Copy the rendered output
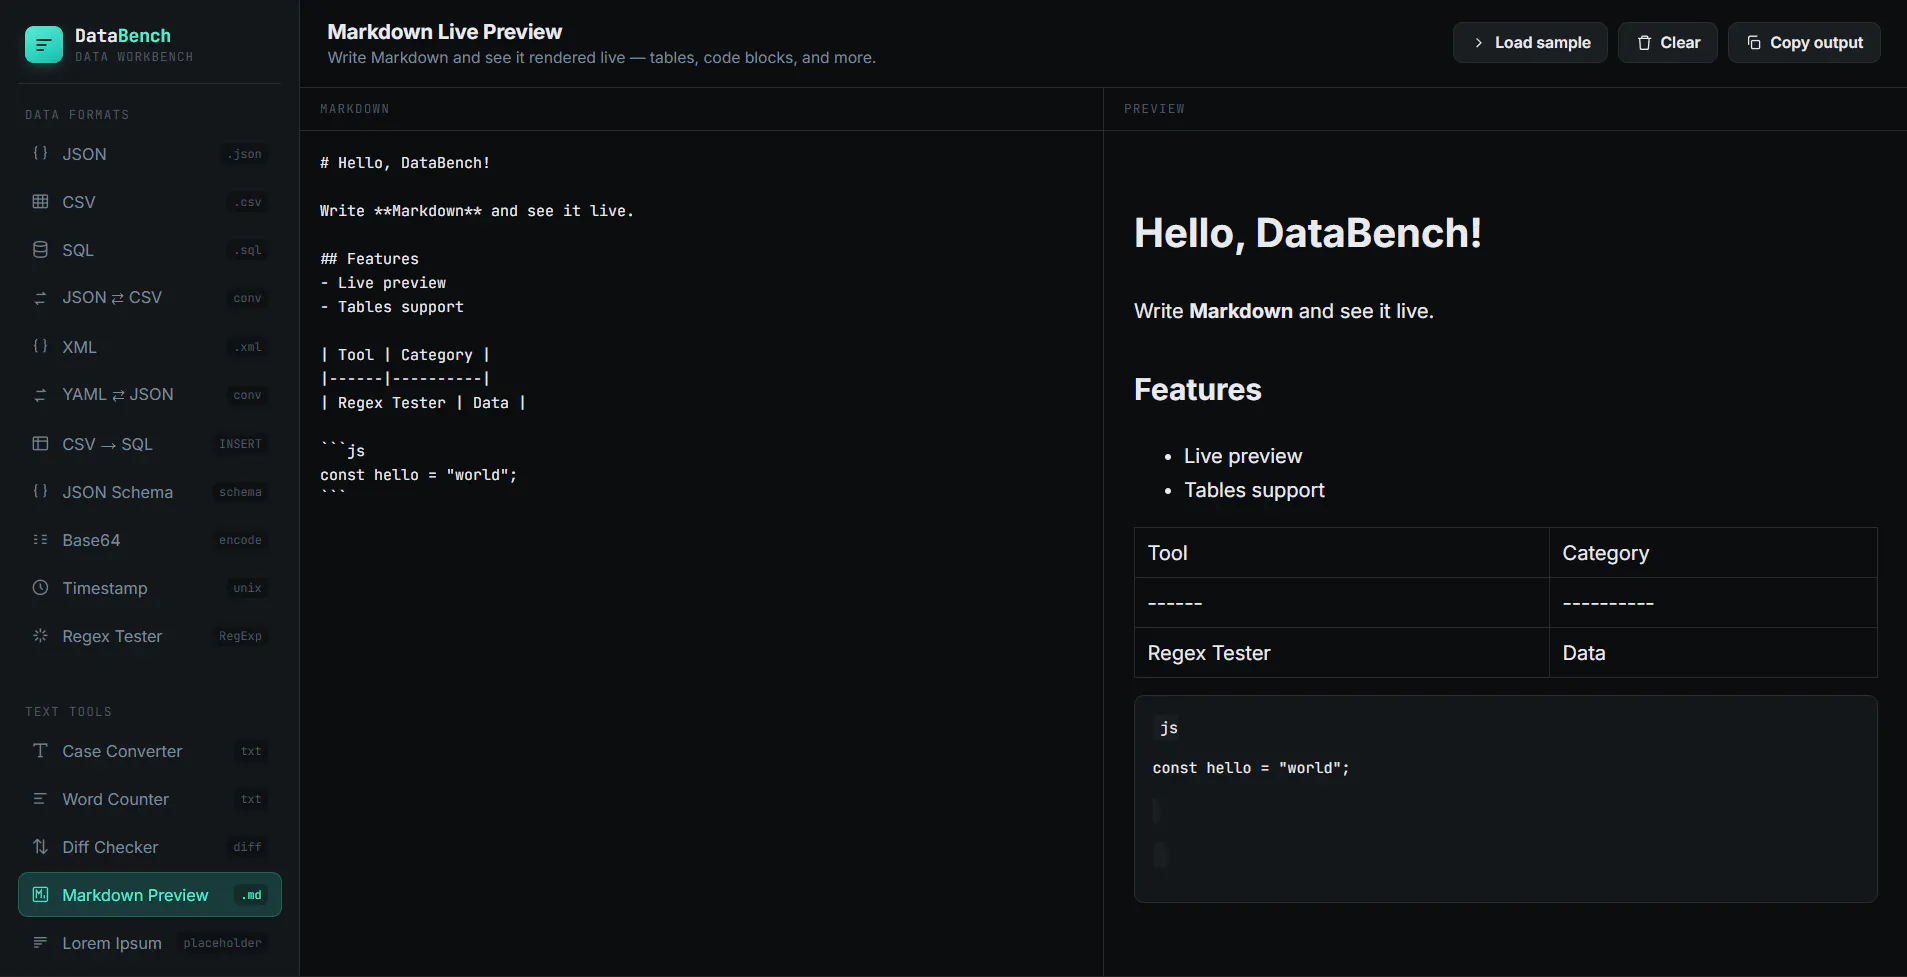Image resolution: width=1907 pixels, height=977 pixels. pos(1804,43)
